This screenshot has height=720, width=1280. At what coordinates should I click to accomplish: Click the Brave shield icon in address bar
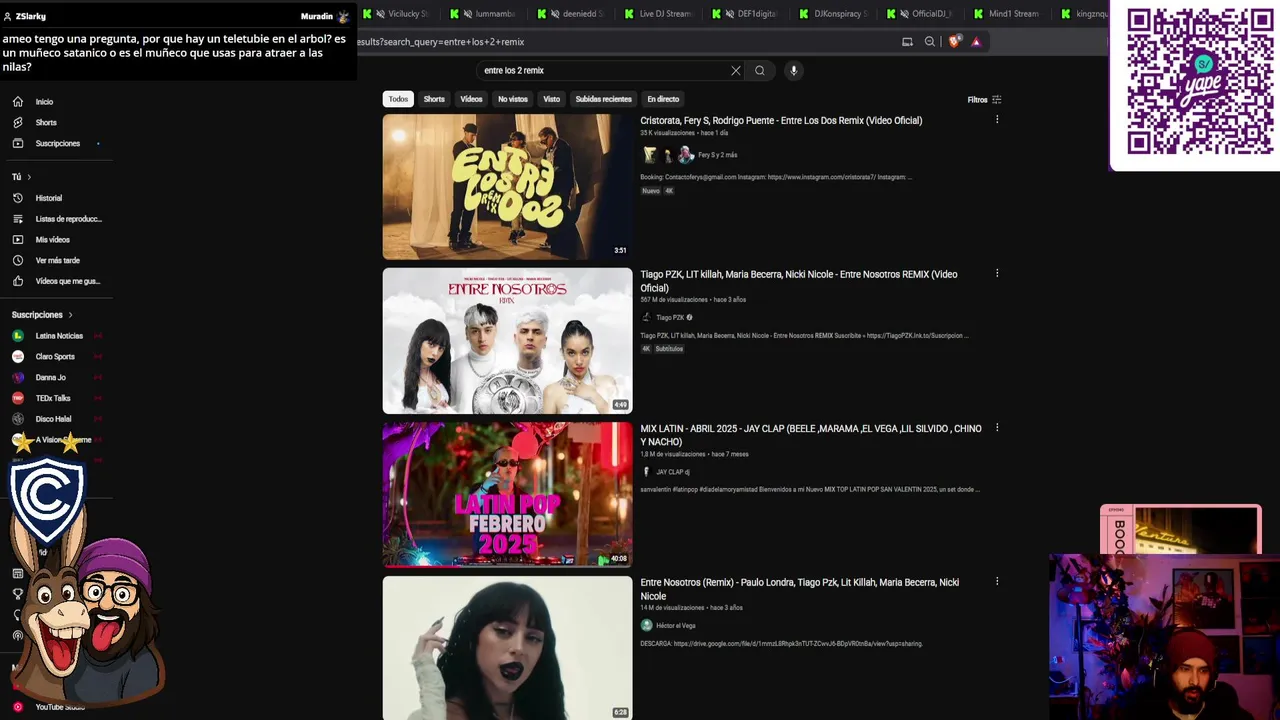click(x=954, y=41)
